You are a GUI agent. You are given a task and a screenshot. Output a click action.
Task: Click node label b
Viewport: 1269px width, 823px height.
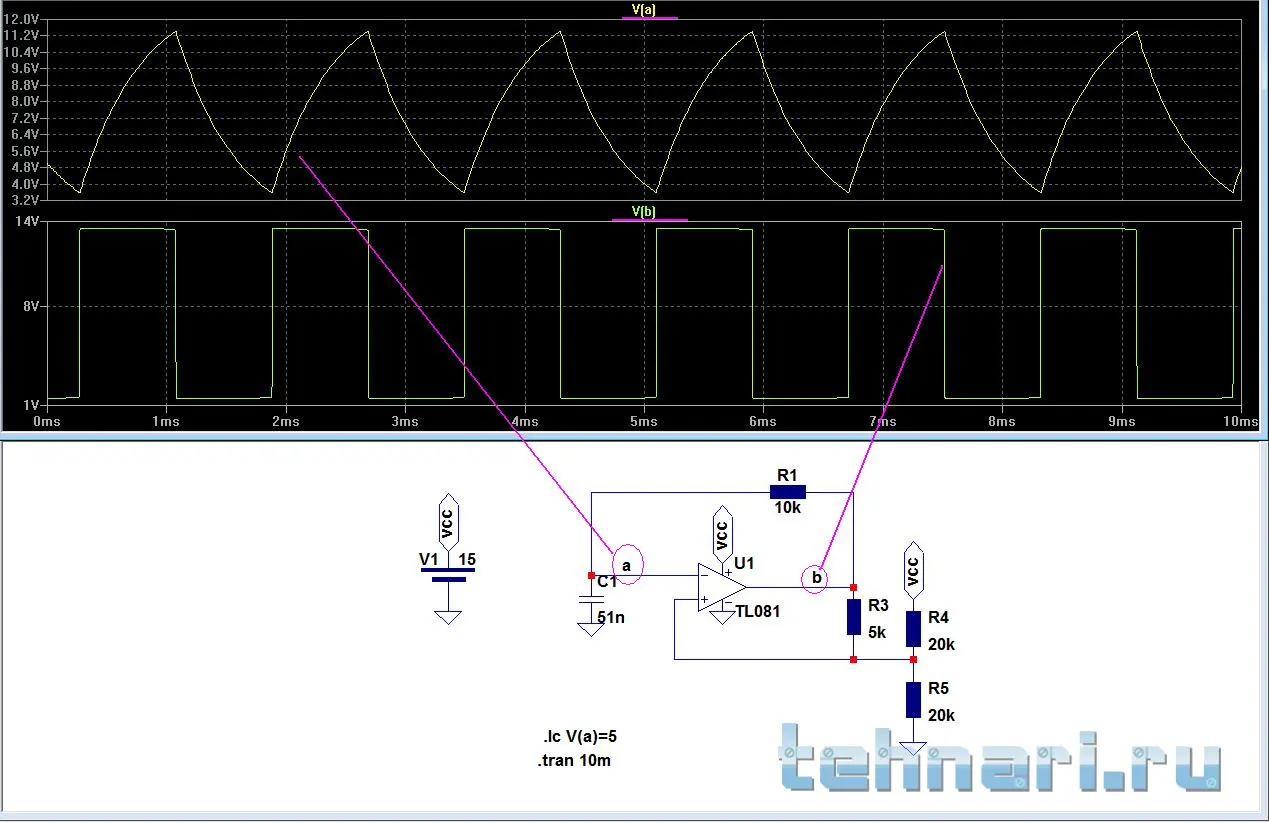click(815, 577)
